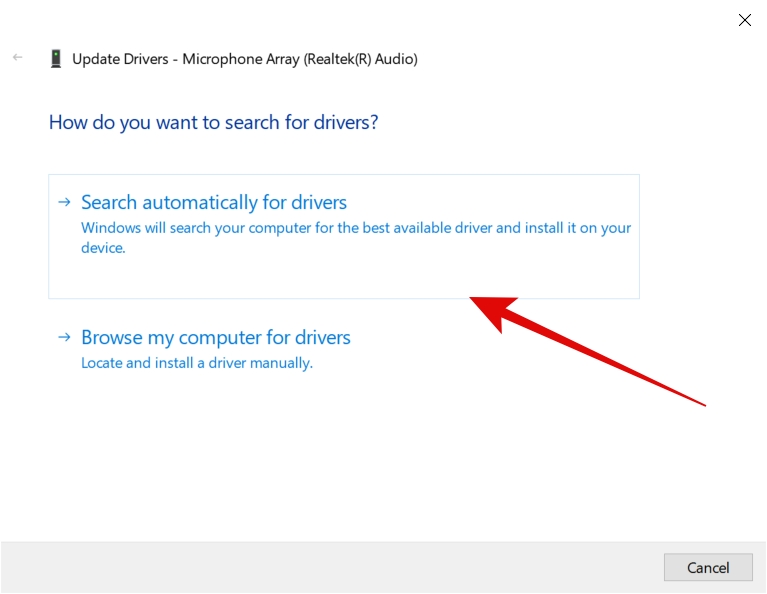The width and height of the screenshot is (767, 594).
Task: Close the Update Drivers dialog with X
Action: (744, 20)
